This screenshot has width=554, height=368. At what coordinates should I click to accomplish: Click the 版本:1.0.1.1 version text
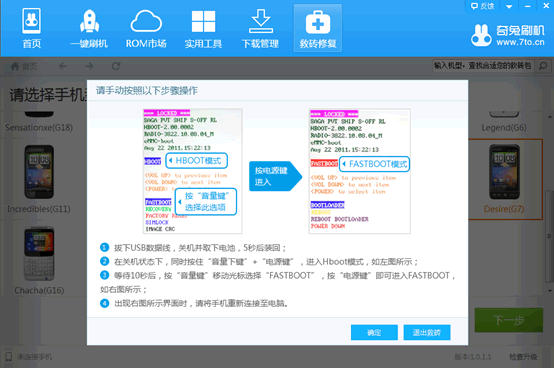tap(473, 357)
